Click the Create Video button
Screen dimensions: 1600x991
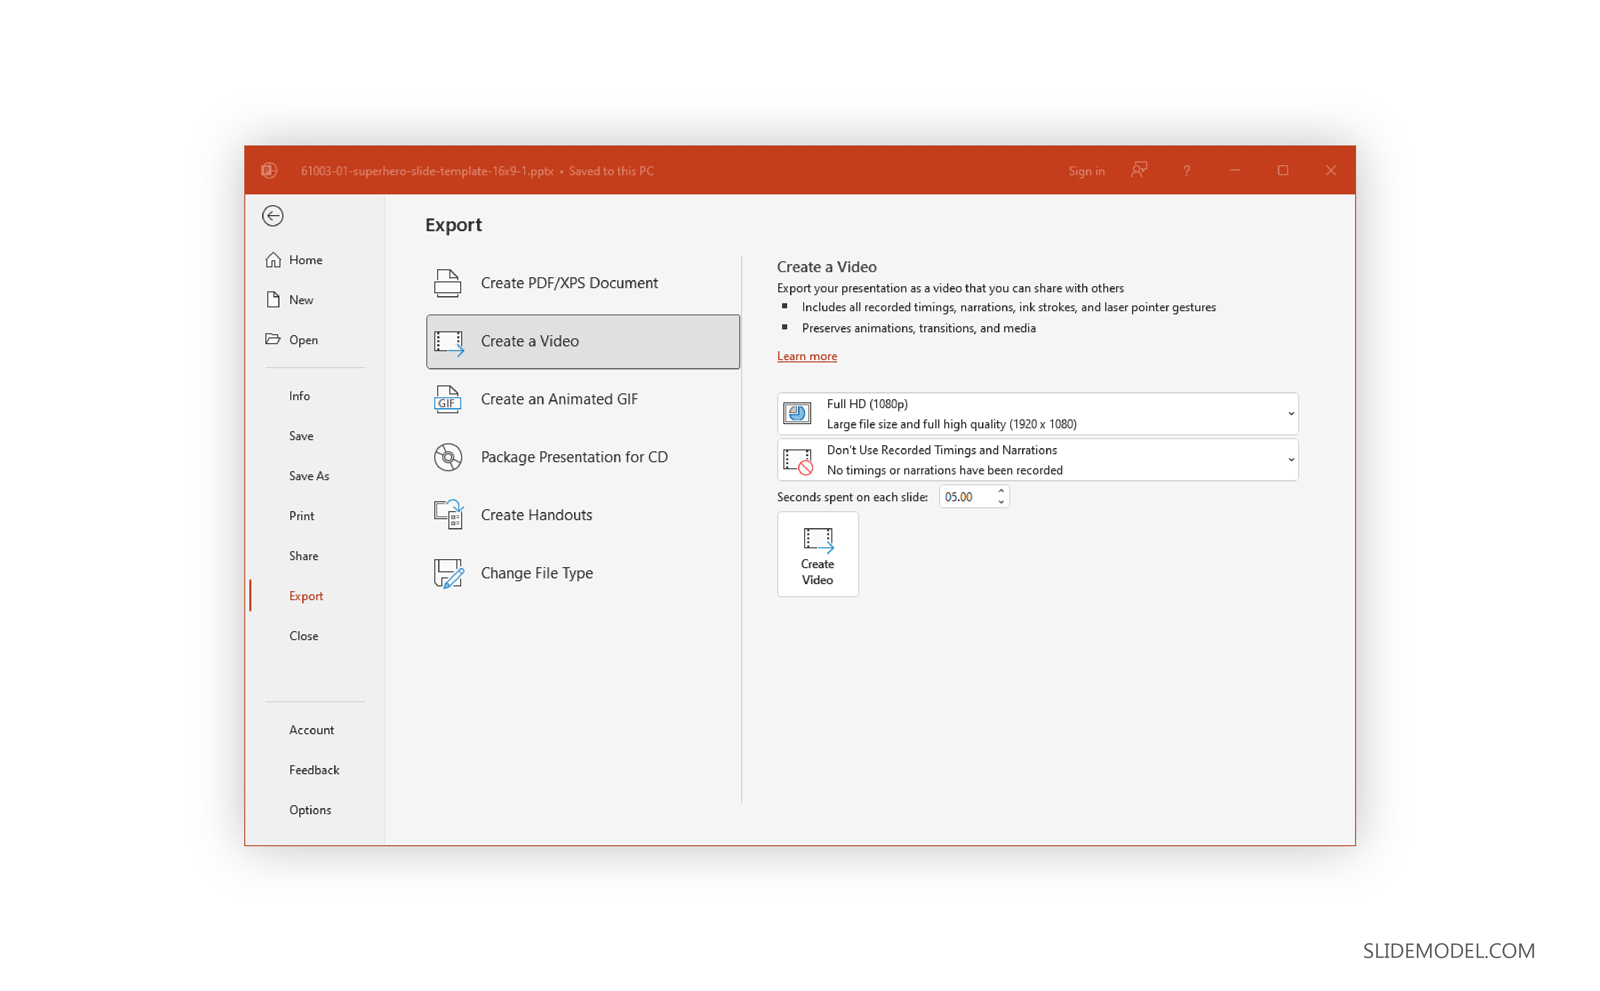pyautogui.click(x=818, y=555)
